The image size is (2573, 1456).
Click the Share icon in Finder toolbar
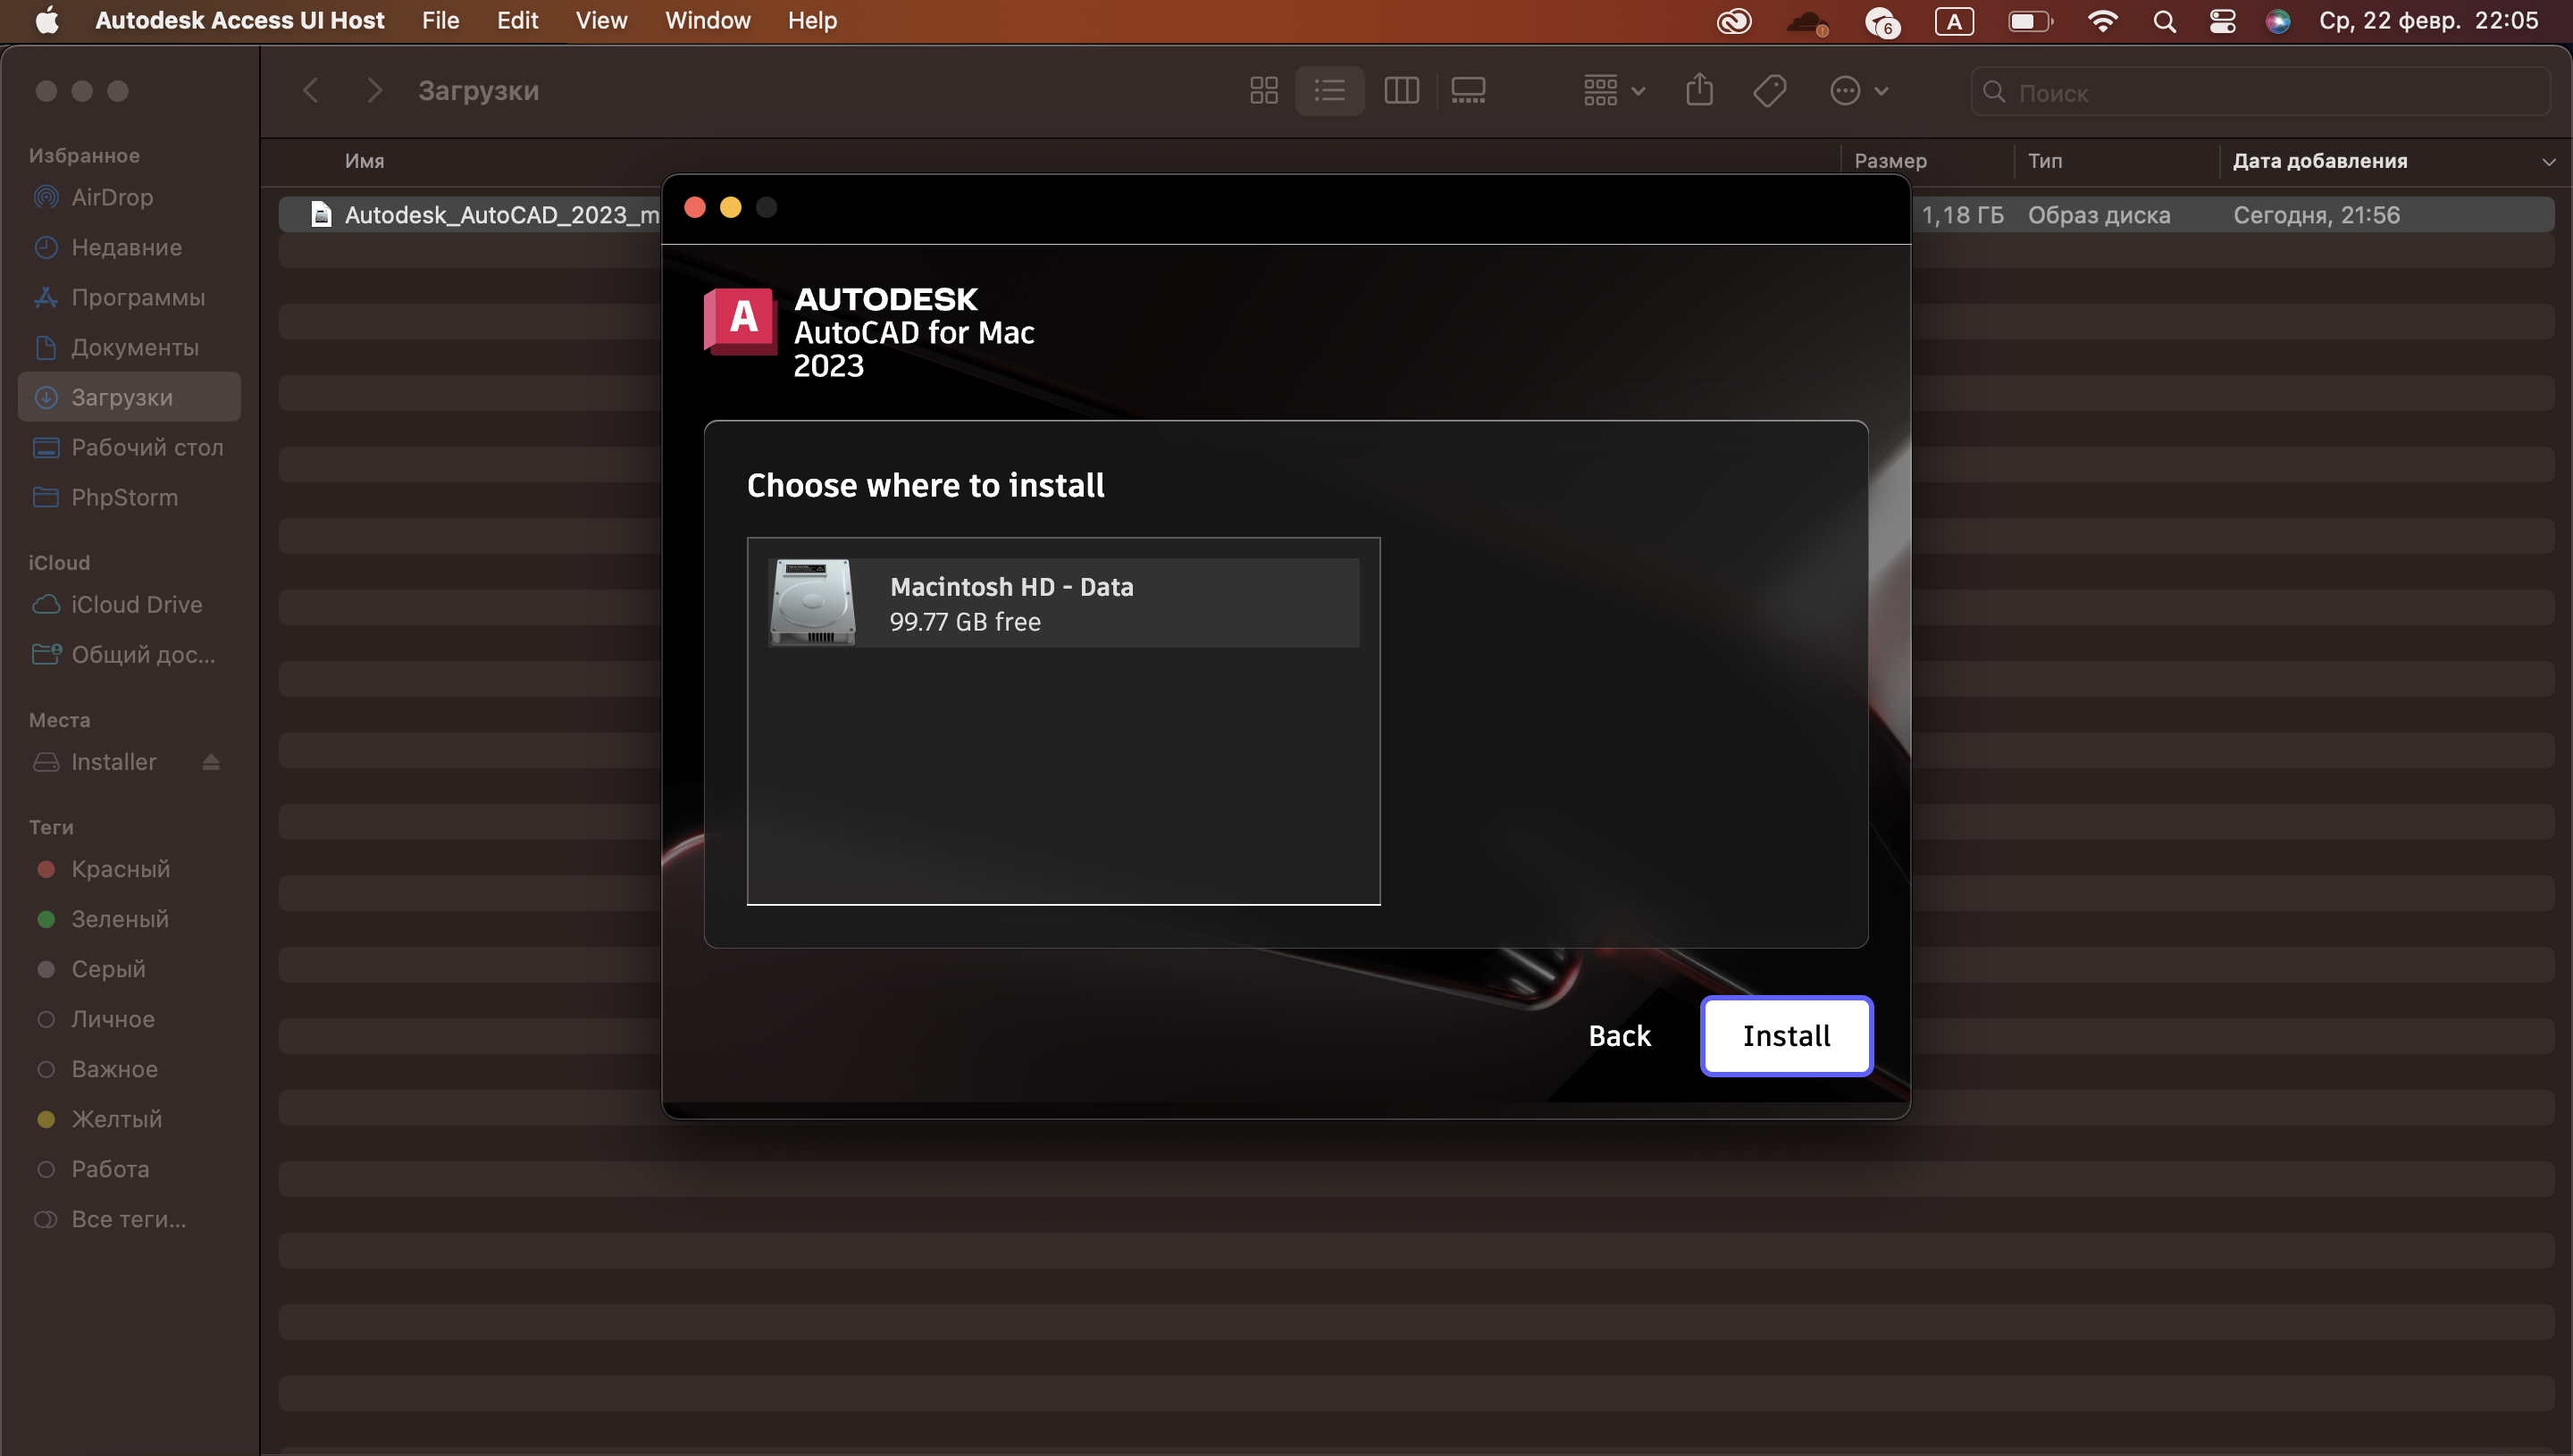point(1699,91)
